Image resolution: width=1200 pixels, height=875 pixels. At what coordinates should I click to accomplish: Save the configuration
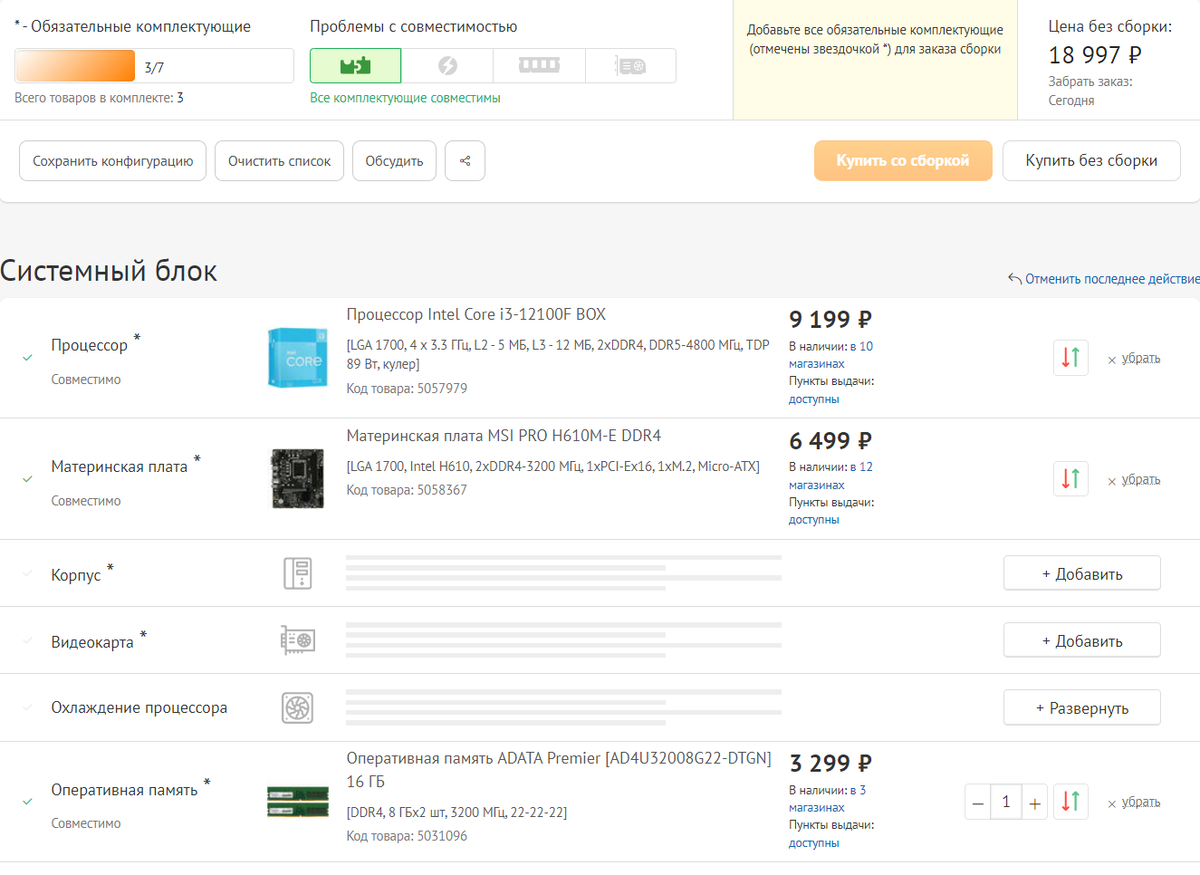(x=113, y=161)
